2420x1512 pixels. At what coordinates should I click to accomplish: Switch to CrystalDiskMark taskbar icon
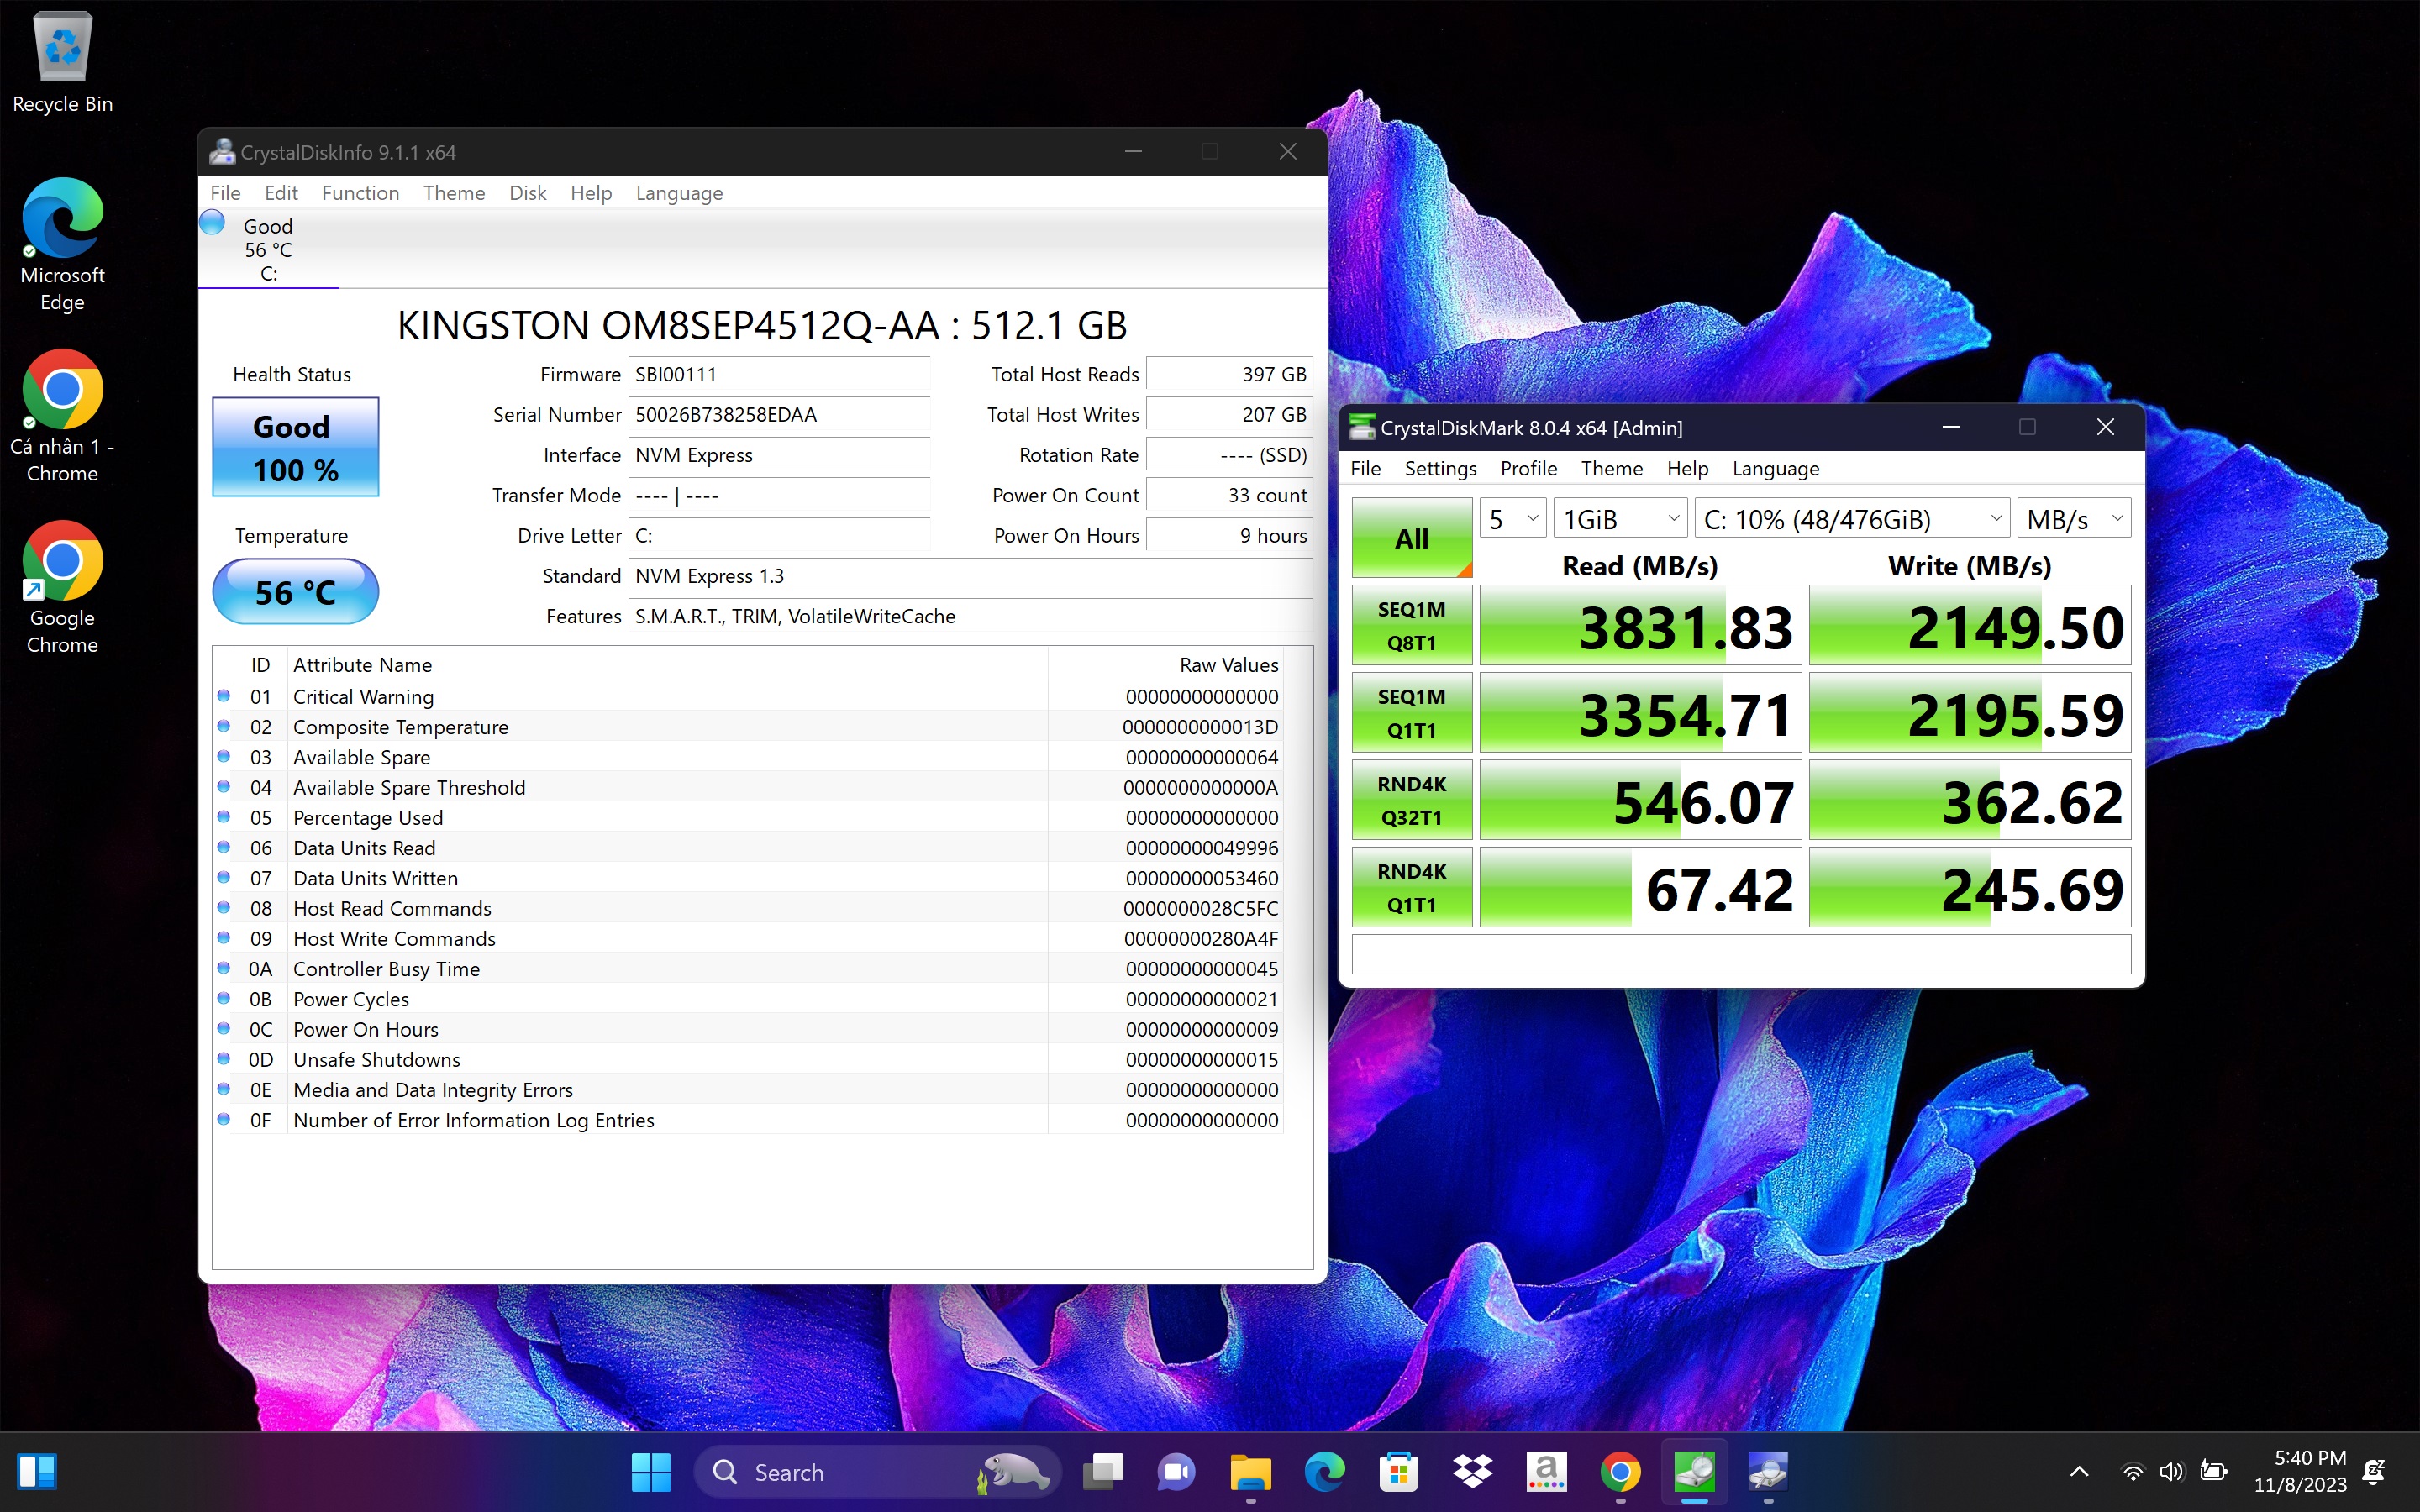tap(1694, 1472)
